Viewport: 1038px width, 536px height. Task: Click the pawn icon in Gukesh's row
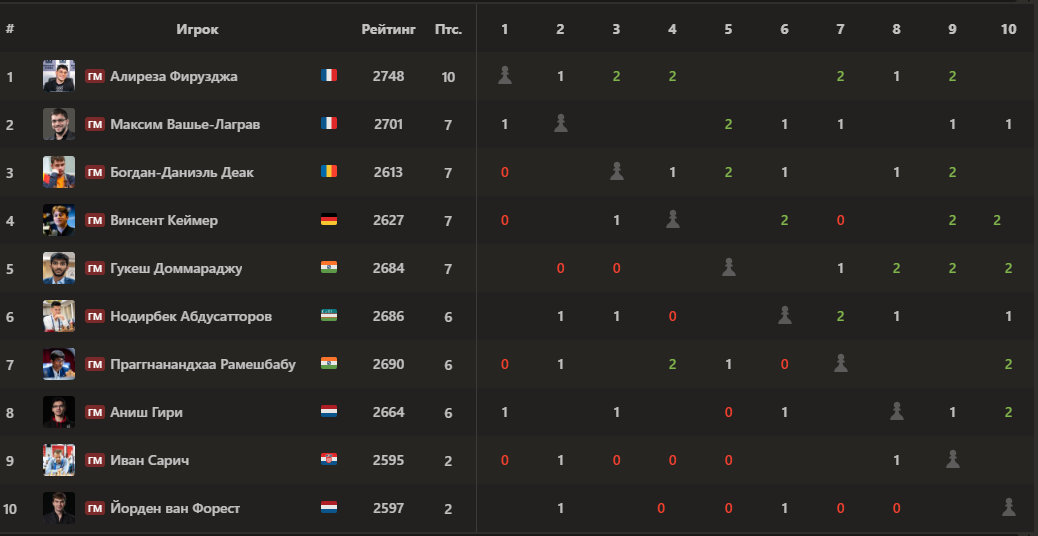pos(728,267)
